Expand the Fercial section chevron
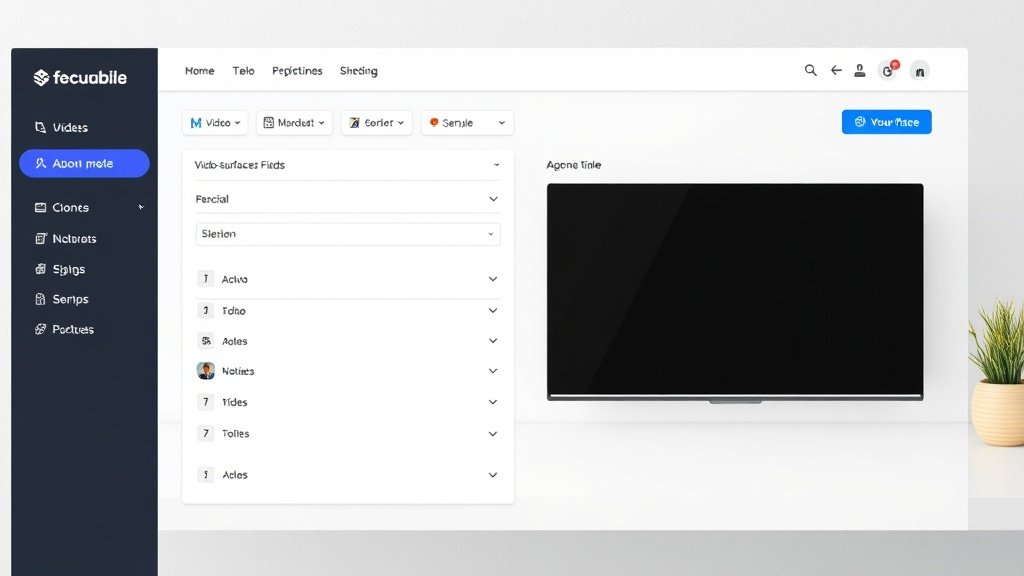 click(493, 199)
